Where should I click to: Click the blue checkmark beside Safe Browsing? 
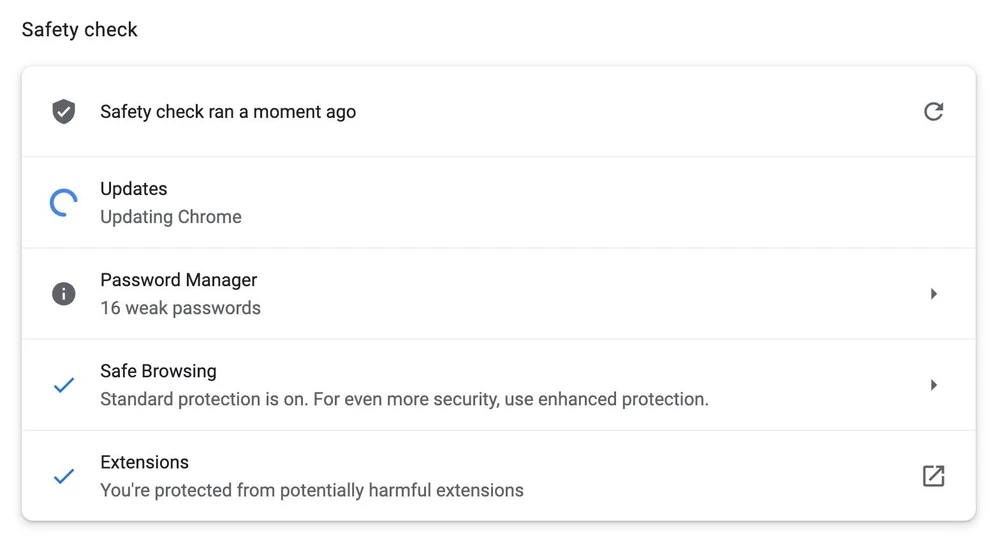64,385
